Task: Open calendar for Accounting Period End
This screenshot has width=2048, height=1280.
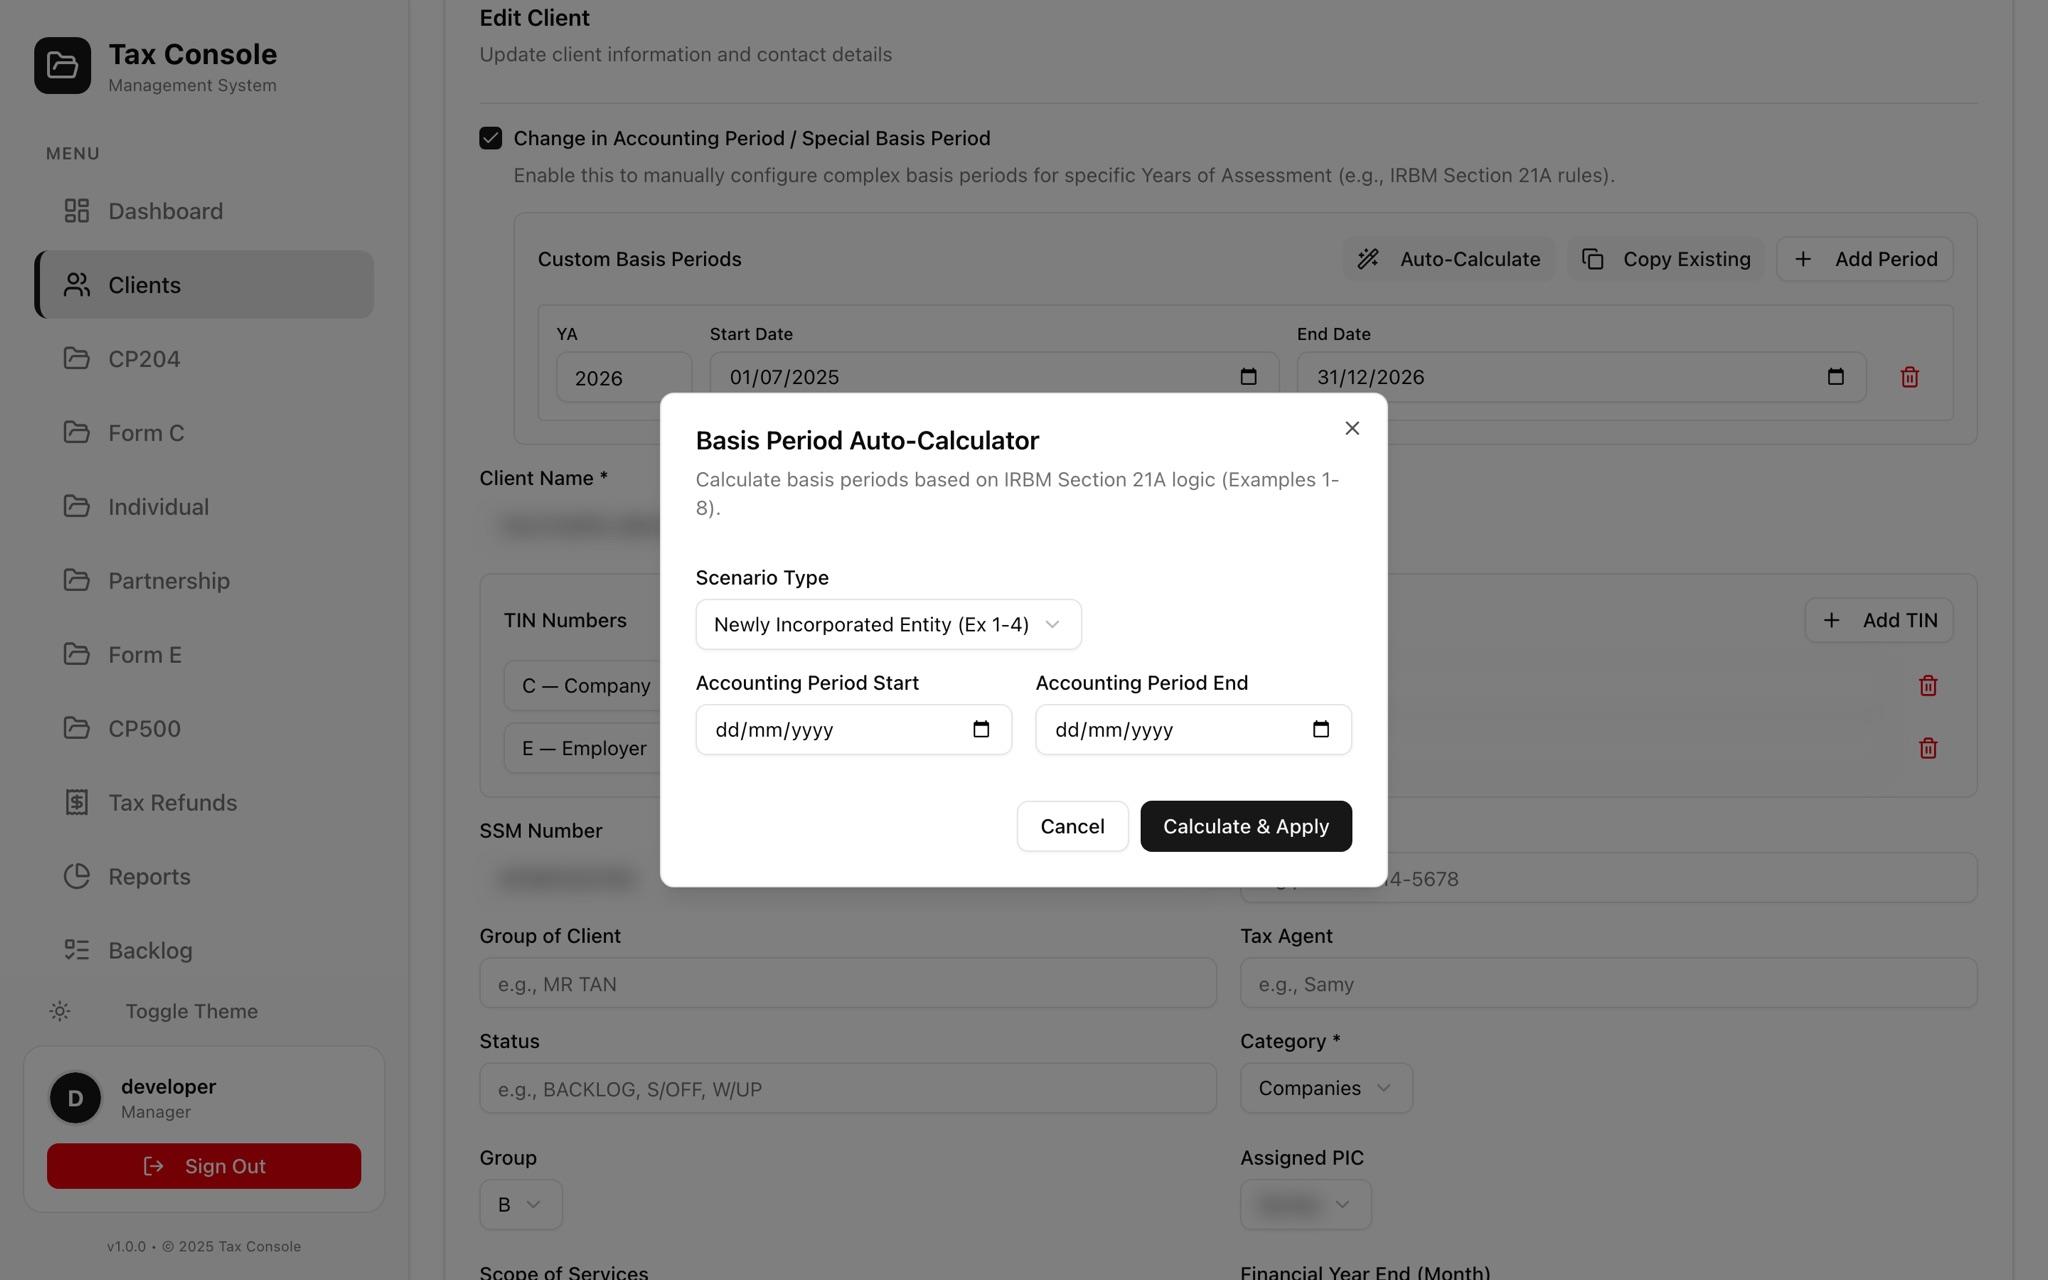Action: pyautogui.click(x=1321, y=729)
